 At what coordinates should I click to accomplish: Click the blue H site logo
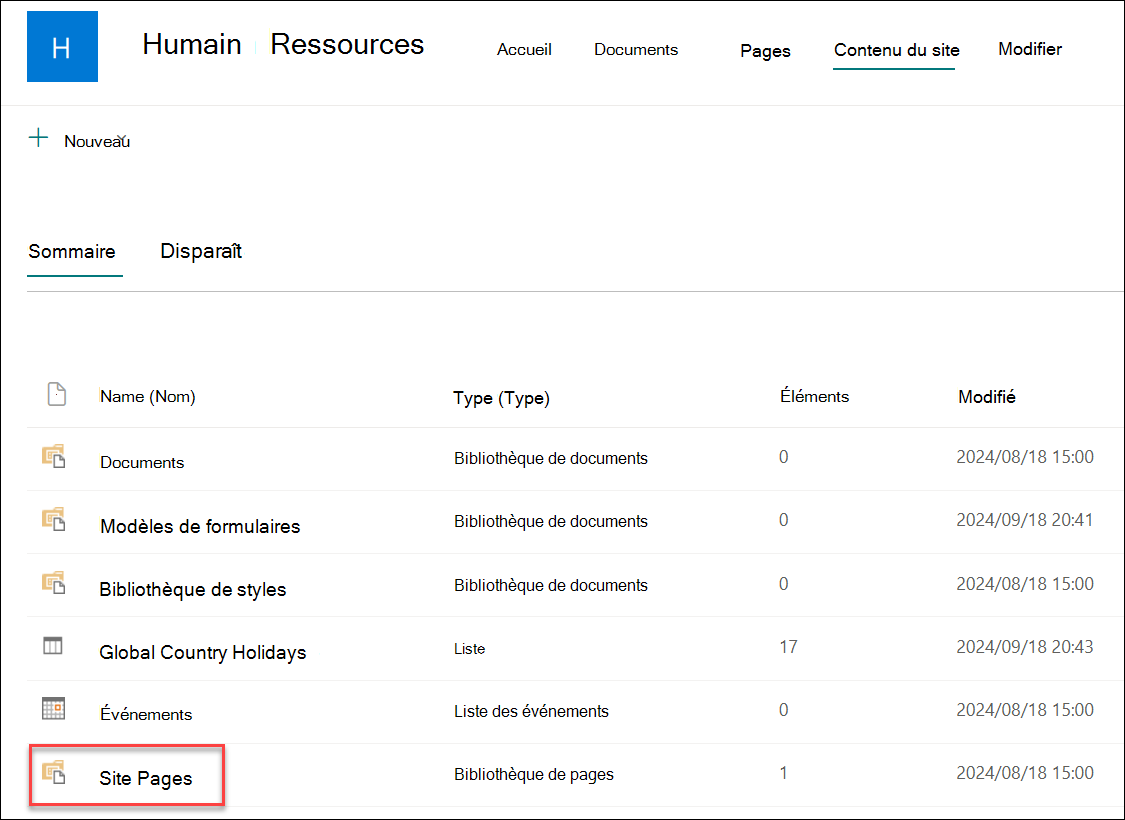62,47
